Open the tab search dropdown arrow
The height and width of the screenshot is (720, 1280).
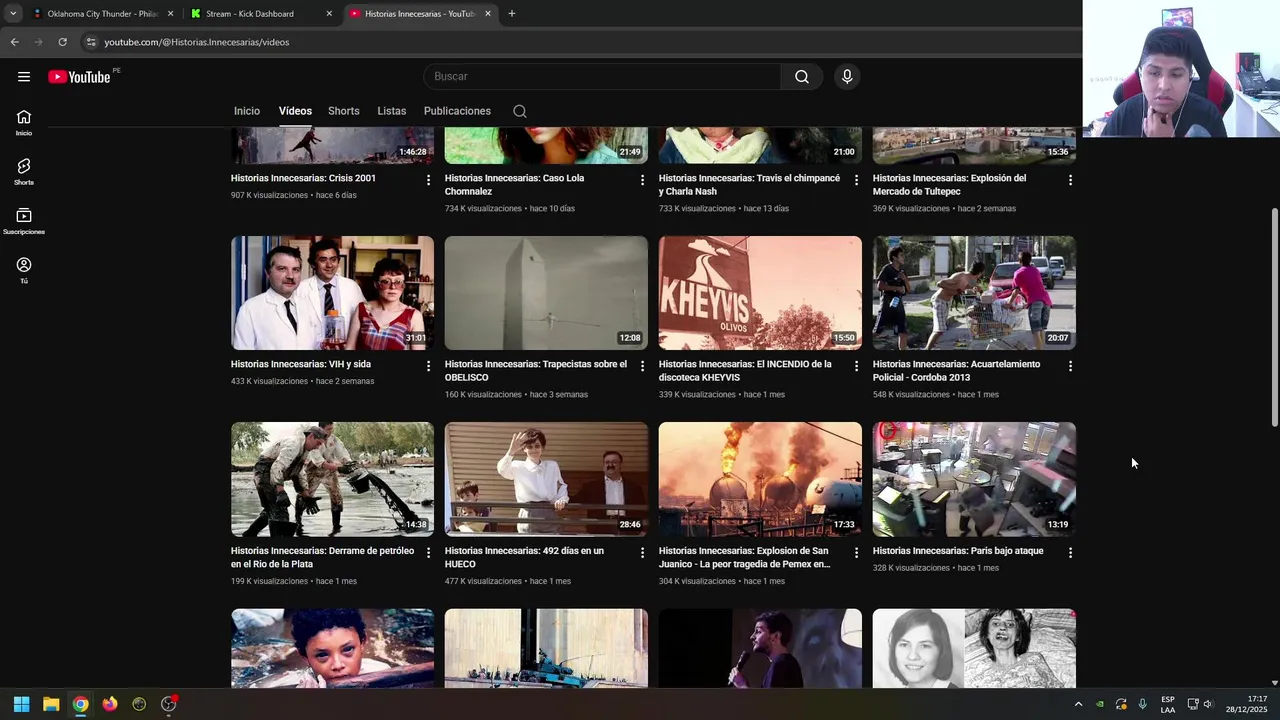tap(13, 14)
